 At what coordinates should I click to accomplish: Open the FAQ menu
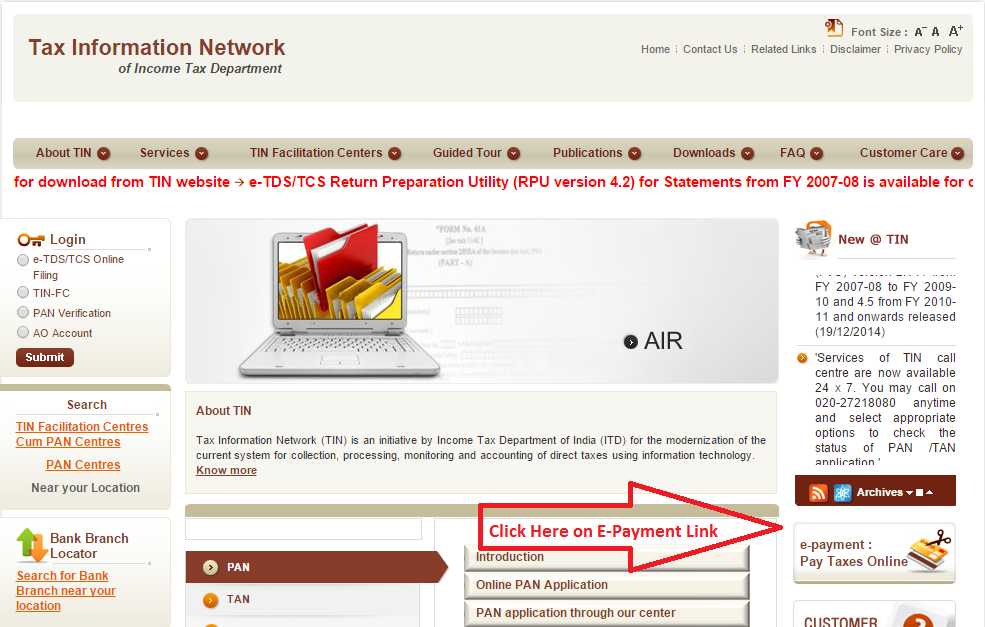(793, 153)
